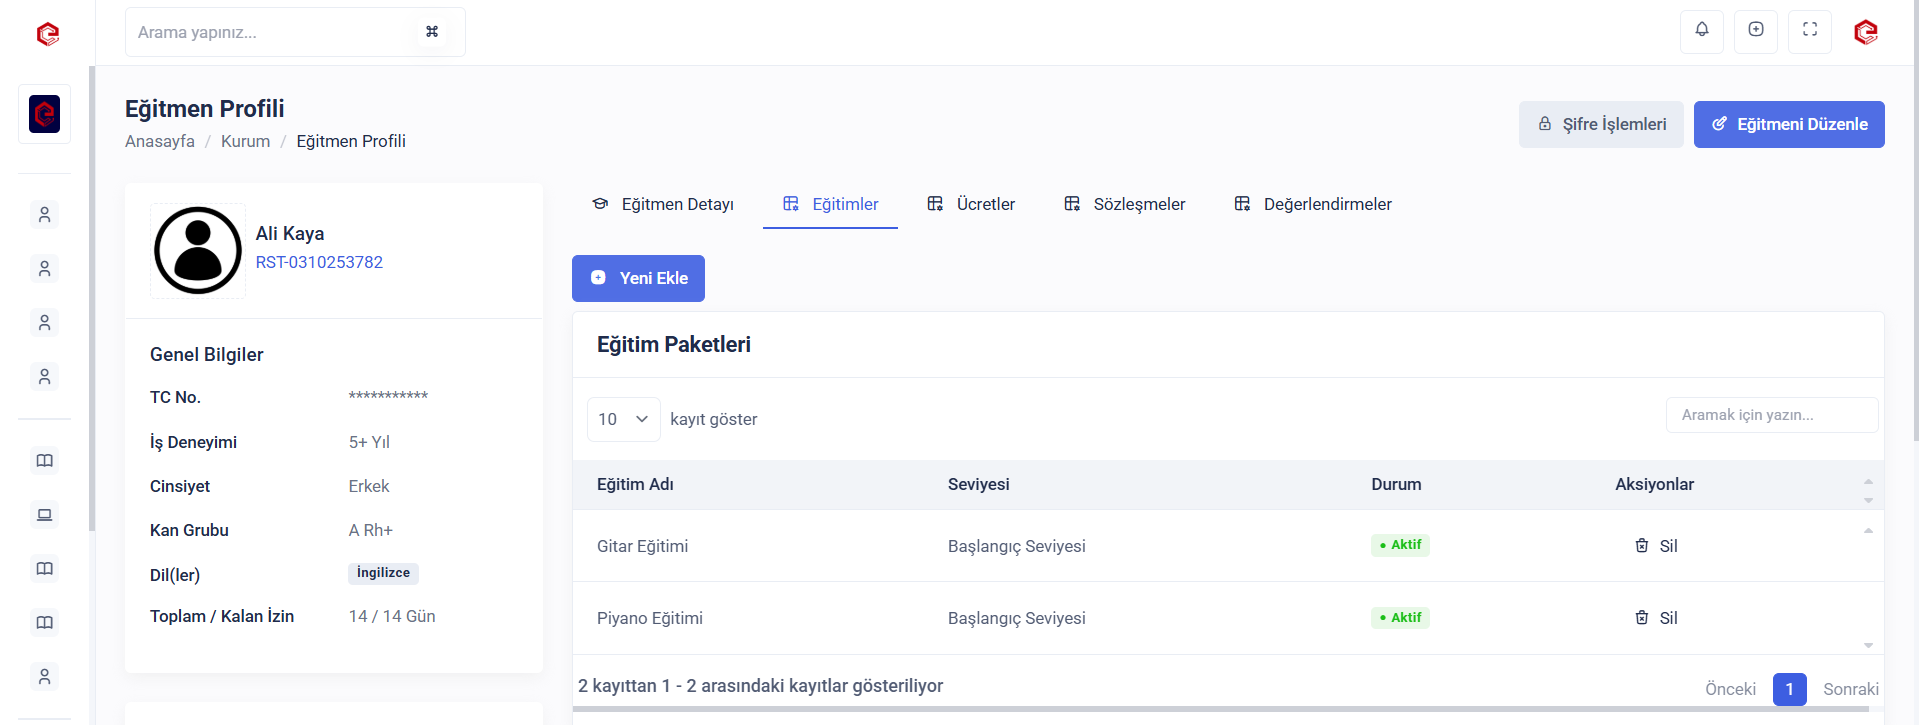Open the Sözleşmeler tab

1124,204
